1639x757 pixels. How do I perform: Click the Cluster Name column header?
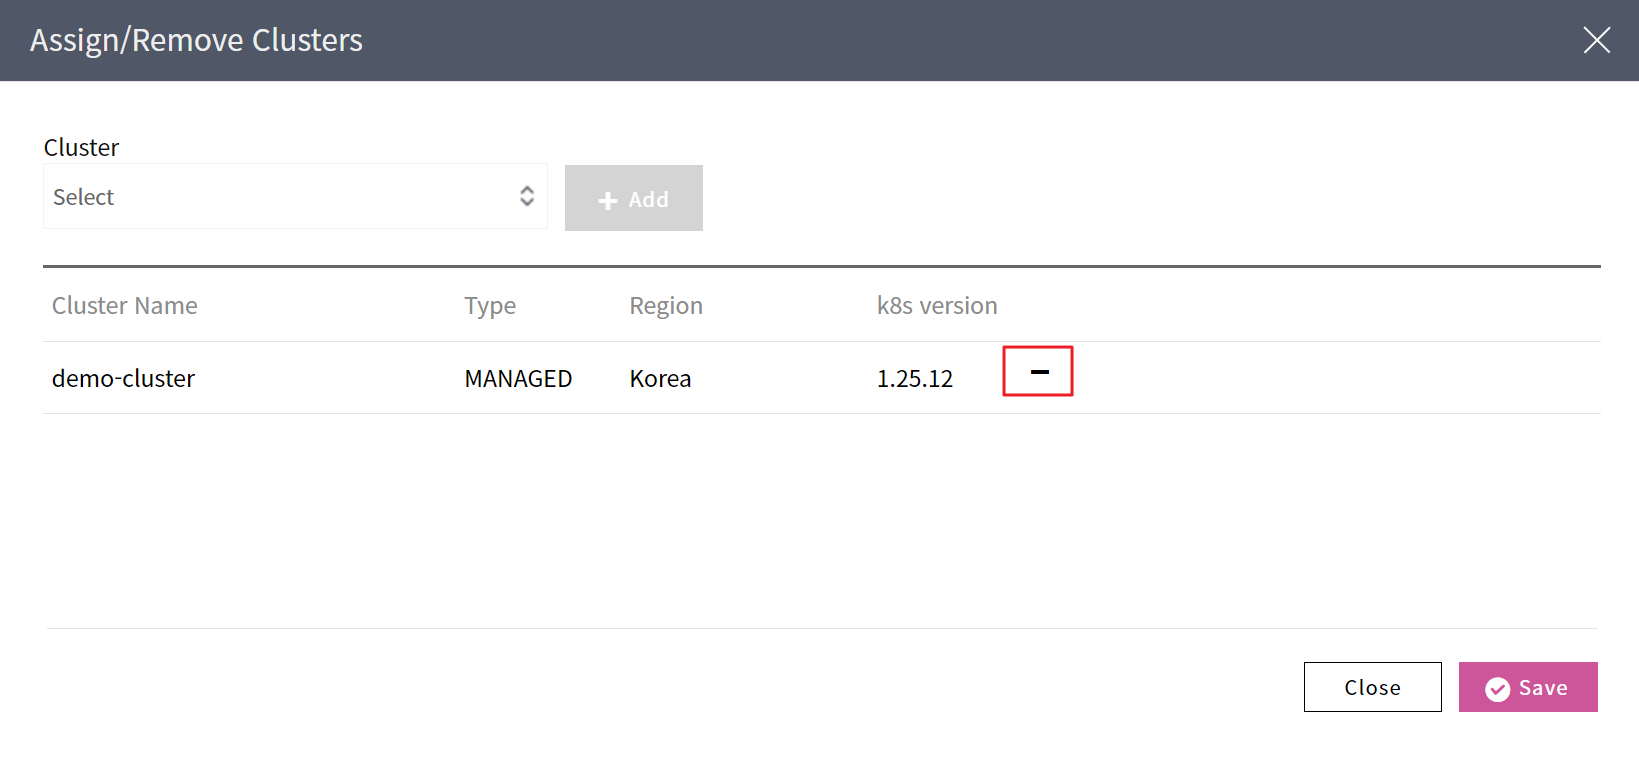tap(125, 306)
